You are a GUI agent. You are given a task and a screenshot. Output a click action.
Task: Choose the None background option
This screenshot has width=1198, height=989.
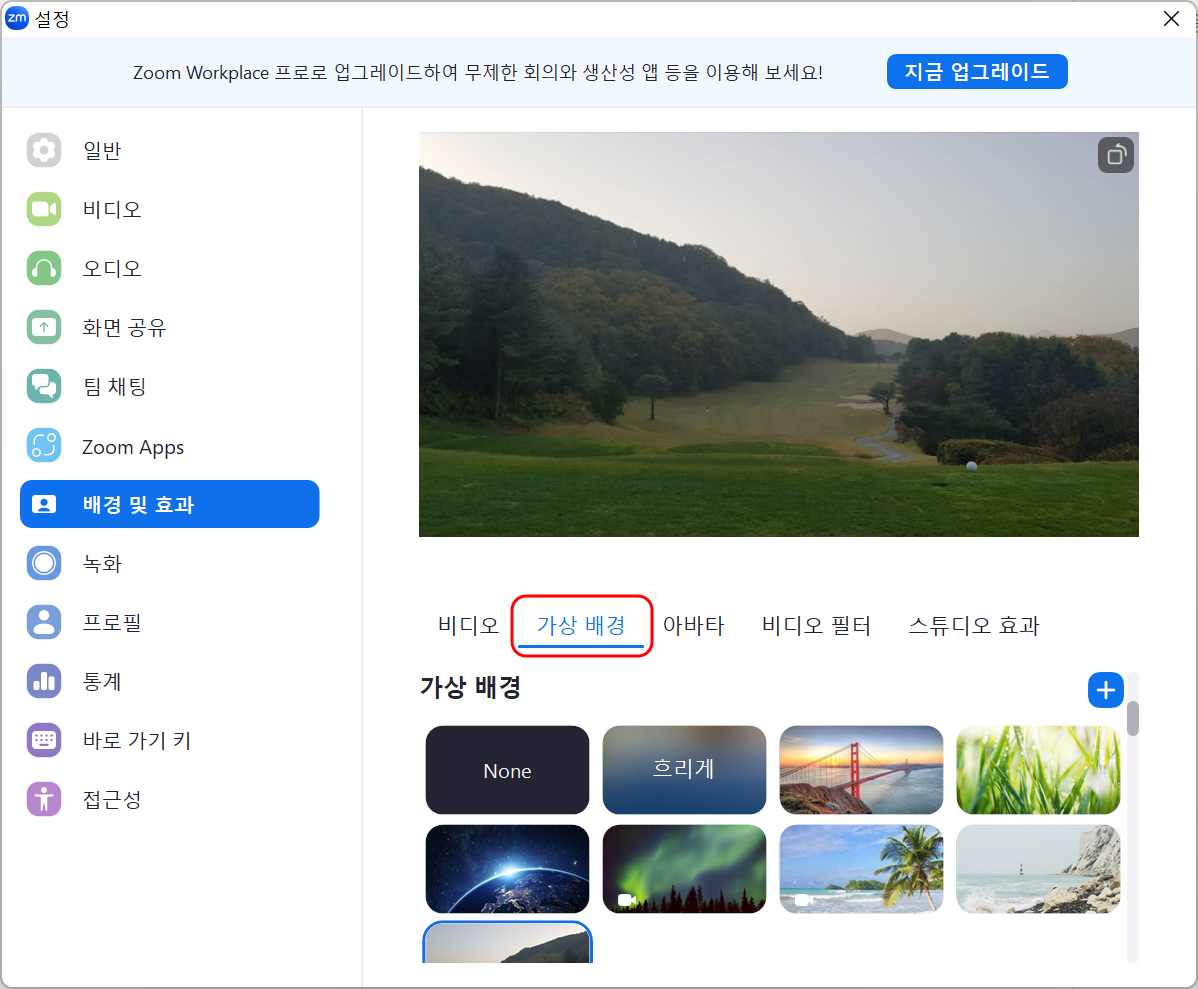507,770
